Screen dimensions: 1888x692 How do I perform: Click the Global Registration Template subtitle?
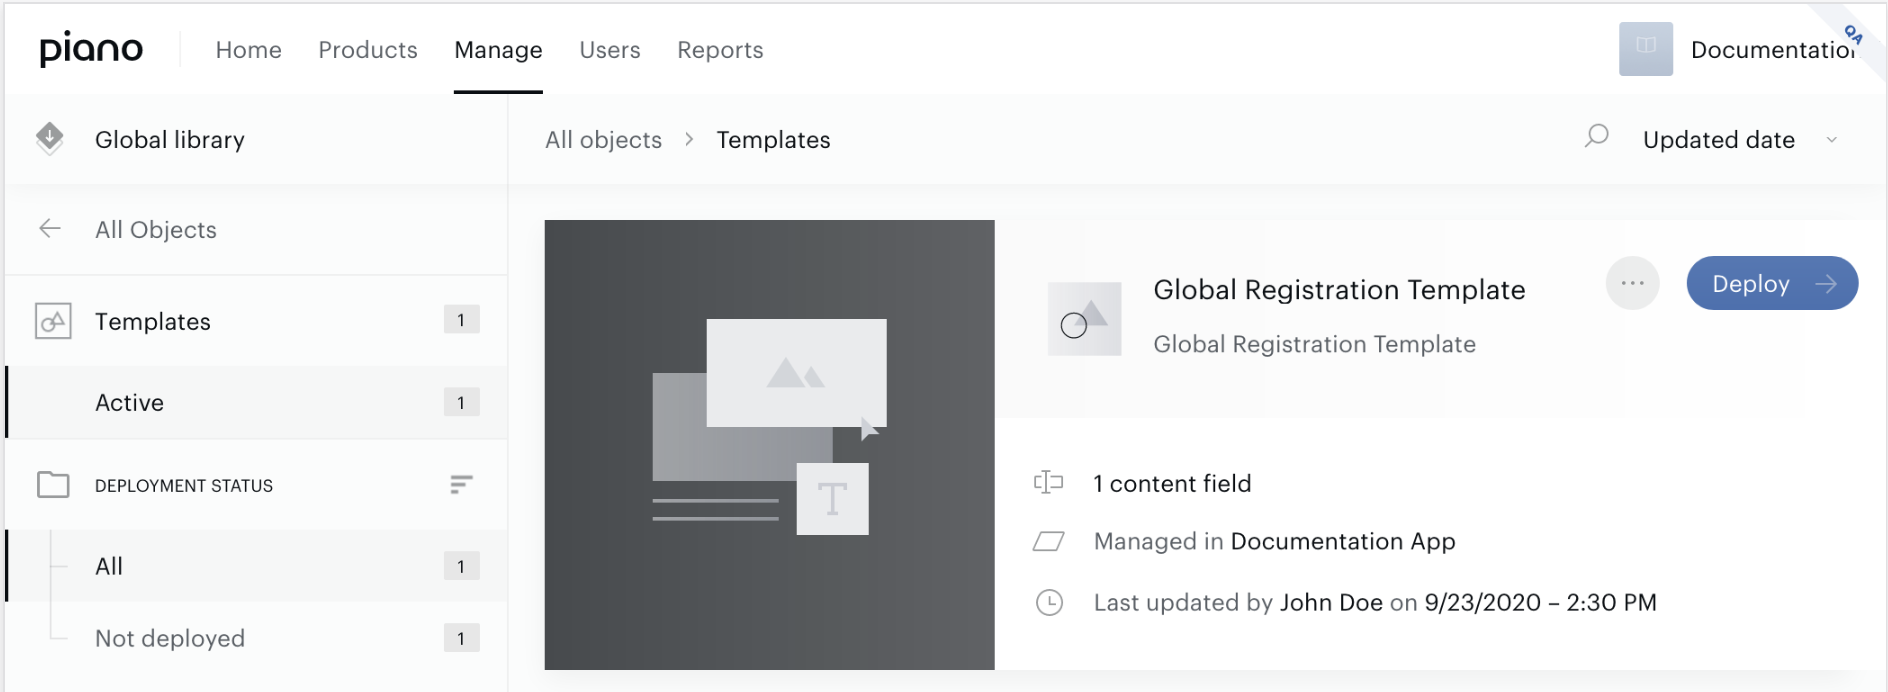pyautogui.click(x=1314, y=344)
